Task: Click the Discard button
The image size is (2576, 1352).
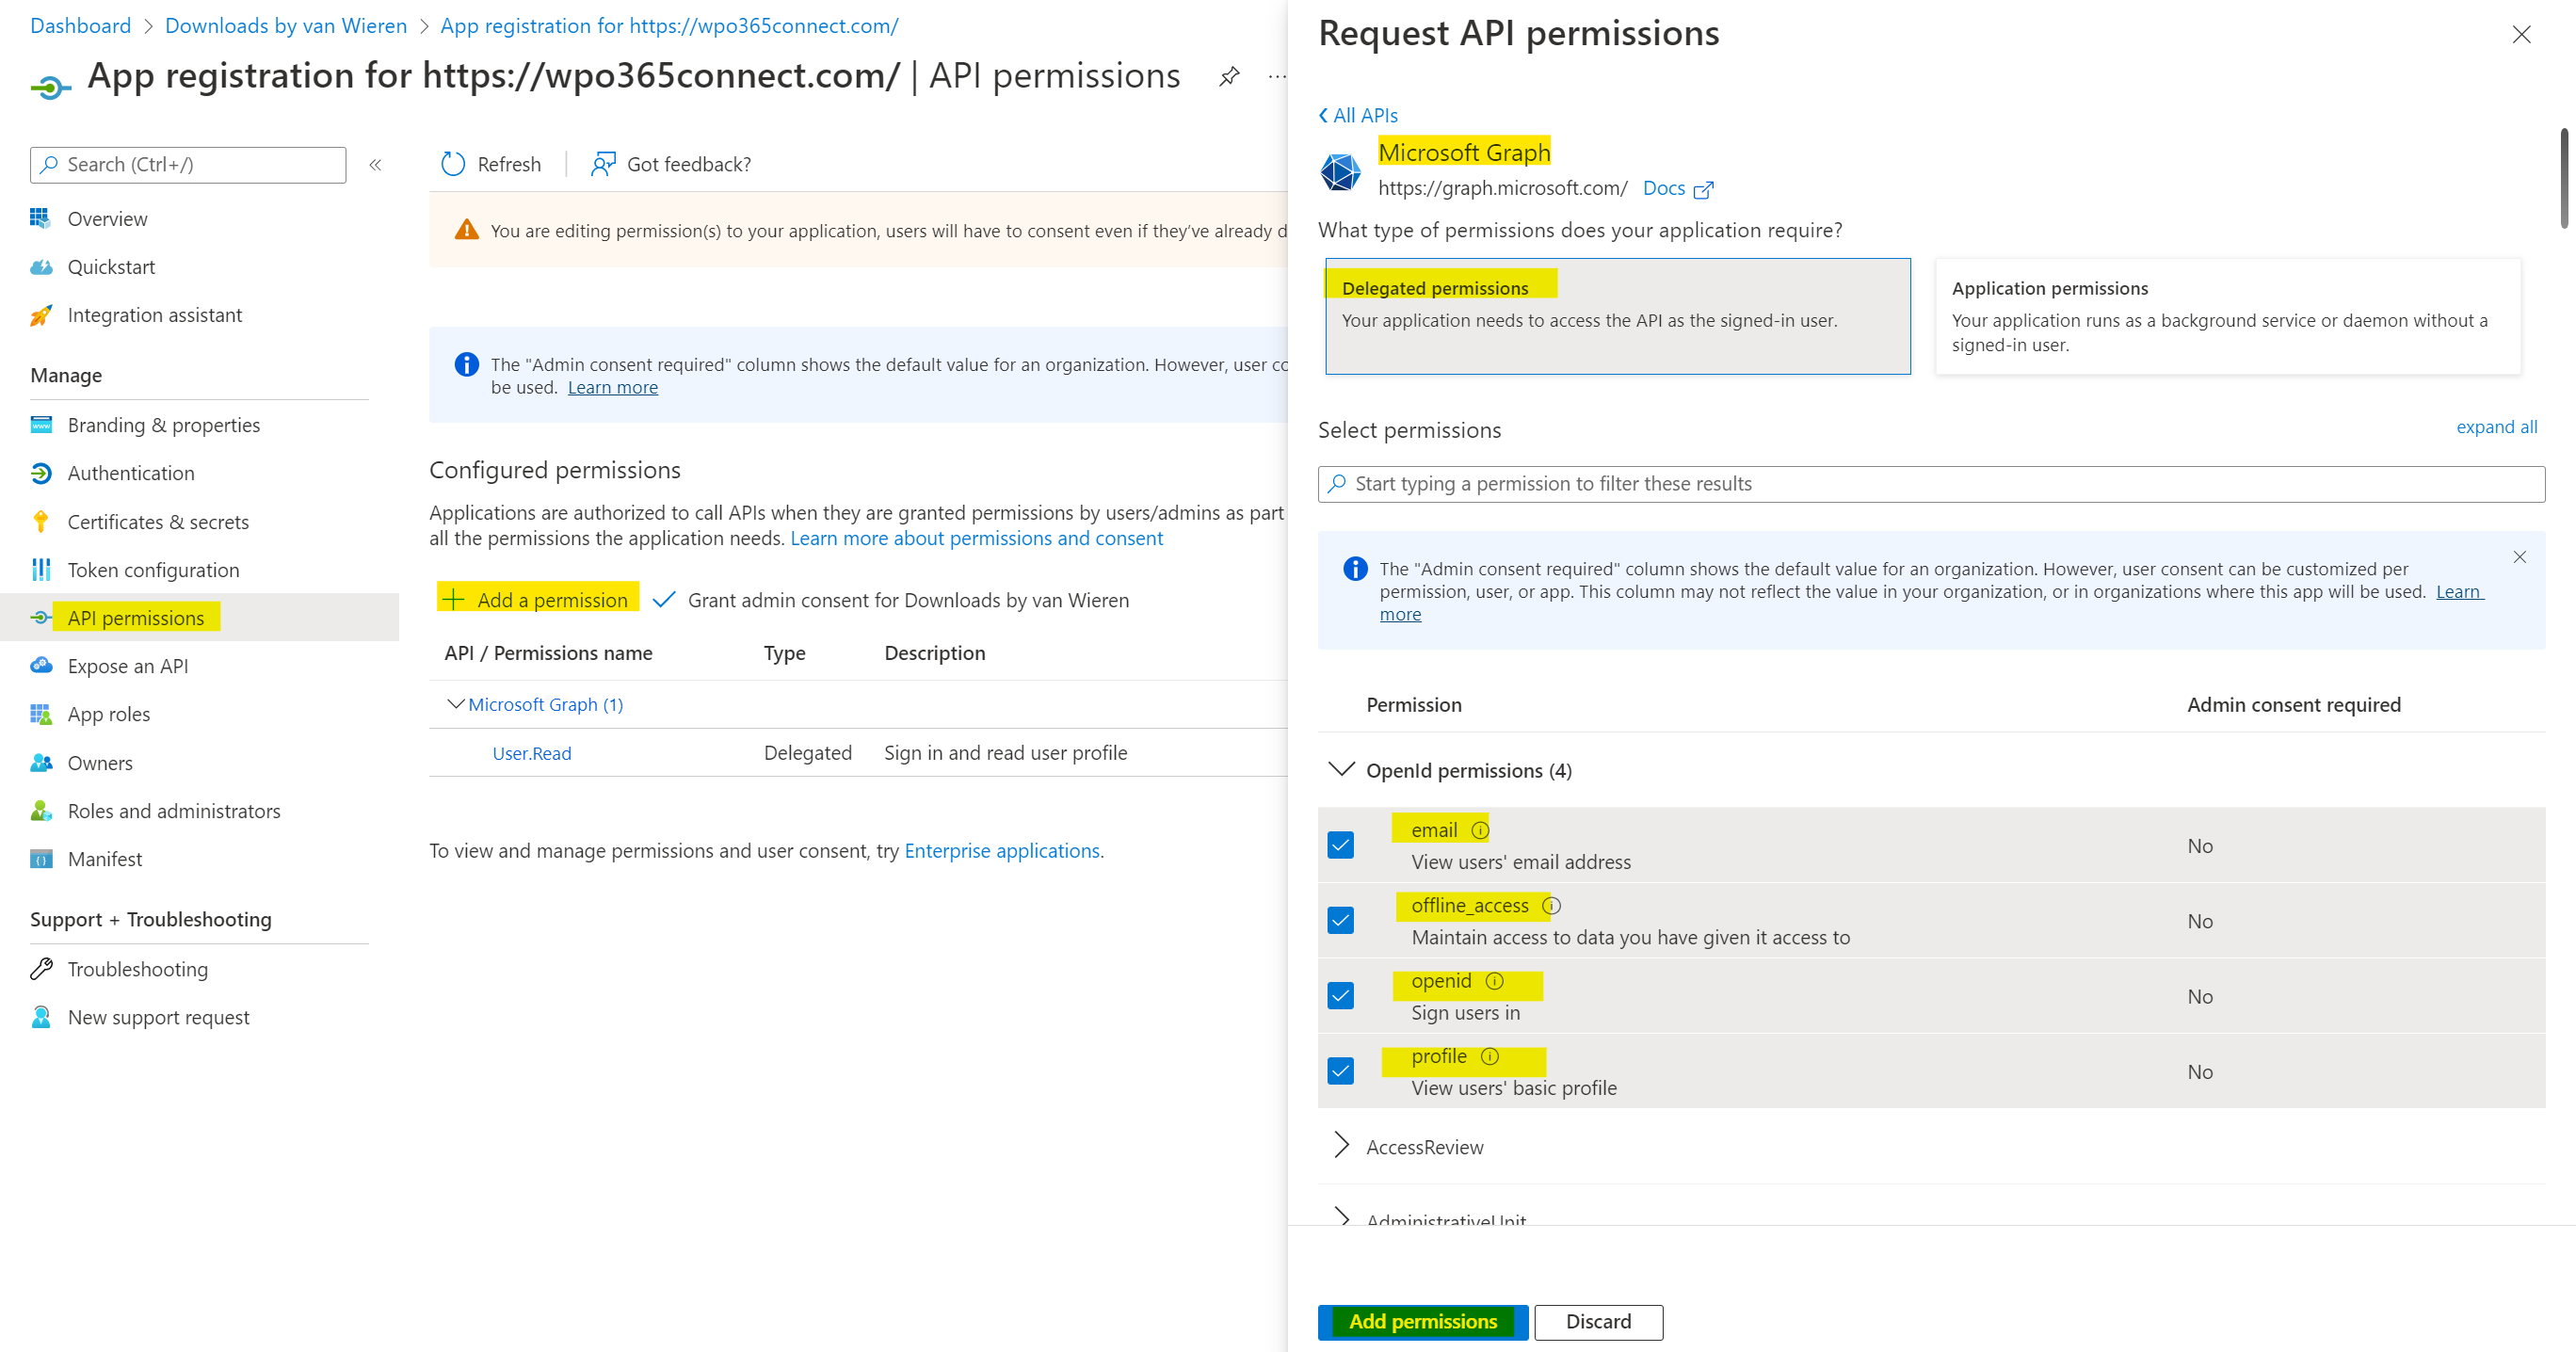Action: click(1598, 1322)
